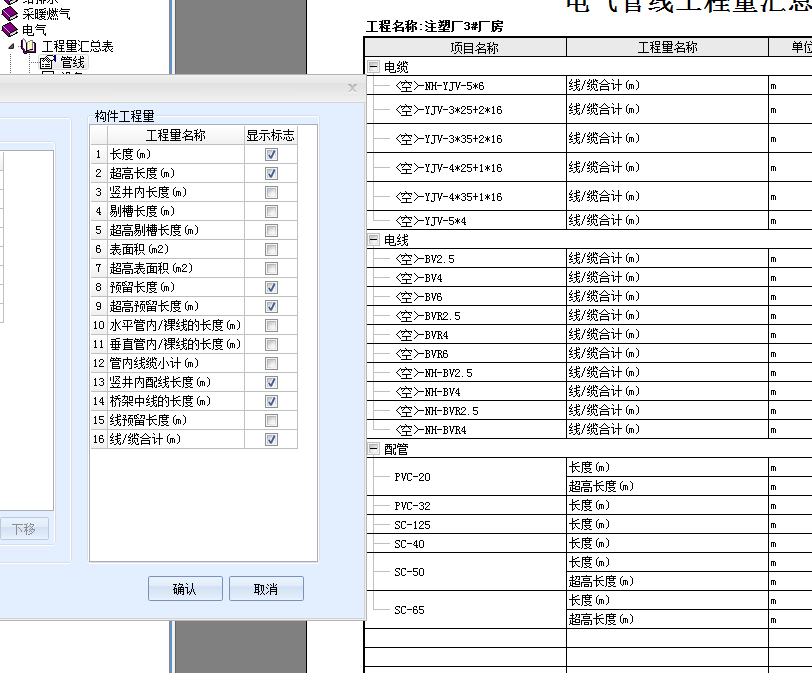Select row 〈空〉-YJV-3*35+2*16
Screen dimensions: 812x673
tap(448, 139)
